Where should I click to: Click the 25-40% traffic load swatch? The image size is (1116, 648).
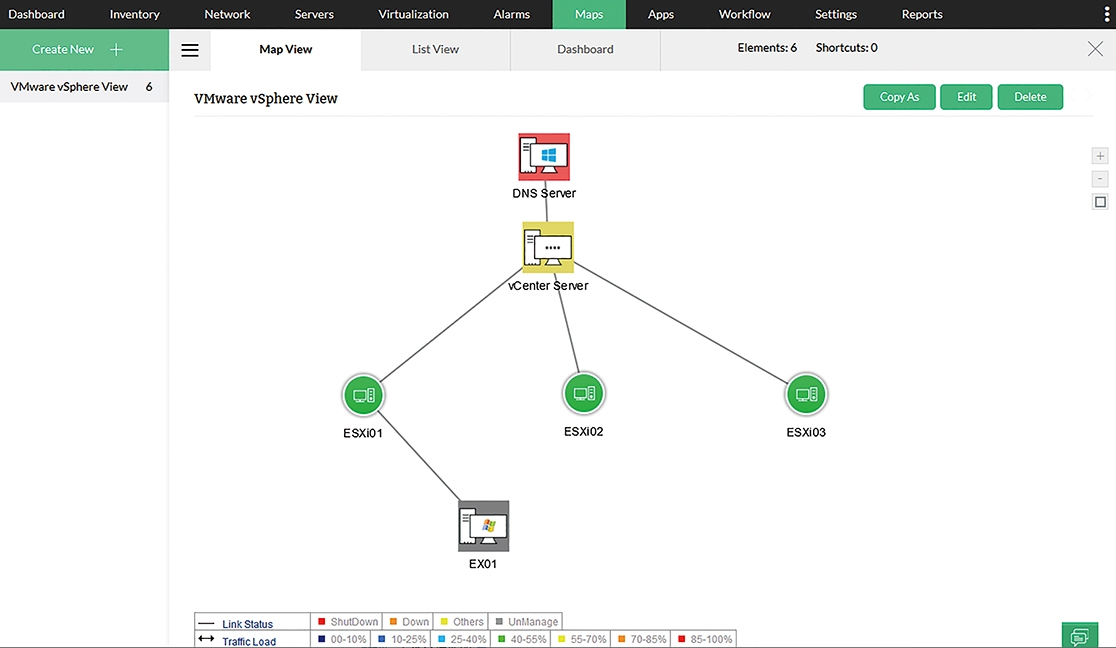441,639
